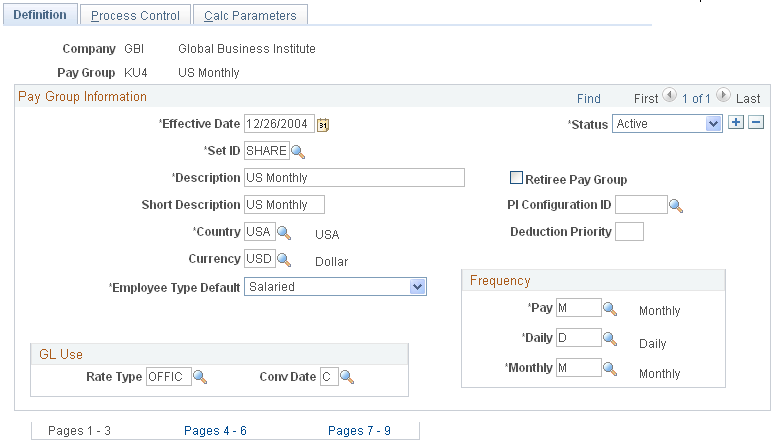The width and height of the screenshot is (779, 445).
Task: Select the Definition tab
Action: [40, 15]
